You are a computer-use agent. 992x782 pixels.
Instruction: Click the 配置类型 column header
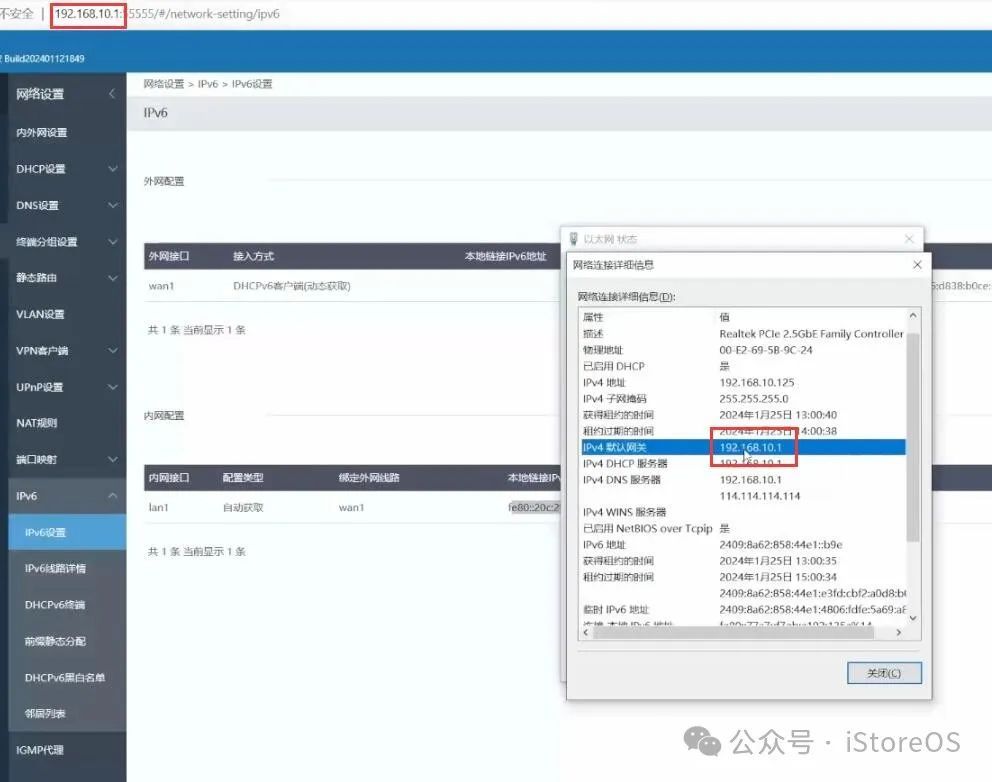tap(243, 478)
